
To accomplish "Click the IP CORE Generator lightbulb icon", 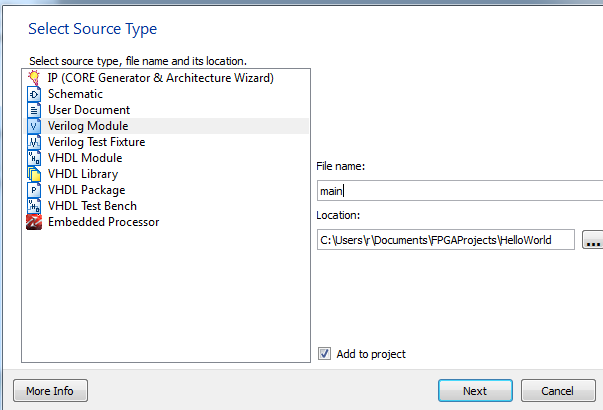I will point(33,78).
